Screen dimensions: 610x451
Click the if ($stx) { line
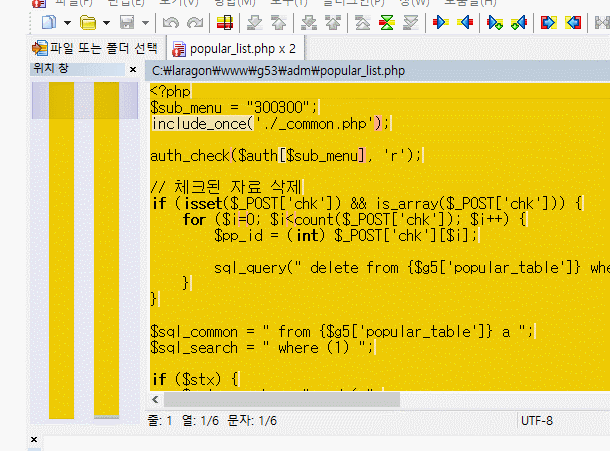(195, 379)
